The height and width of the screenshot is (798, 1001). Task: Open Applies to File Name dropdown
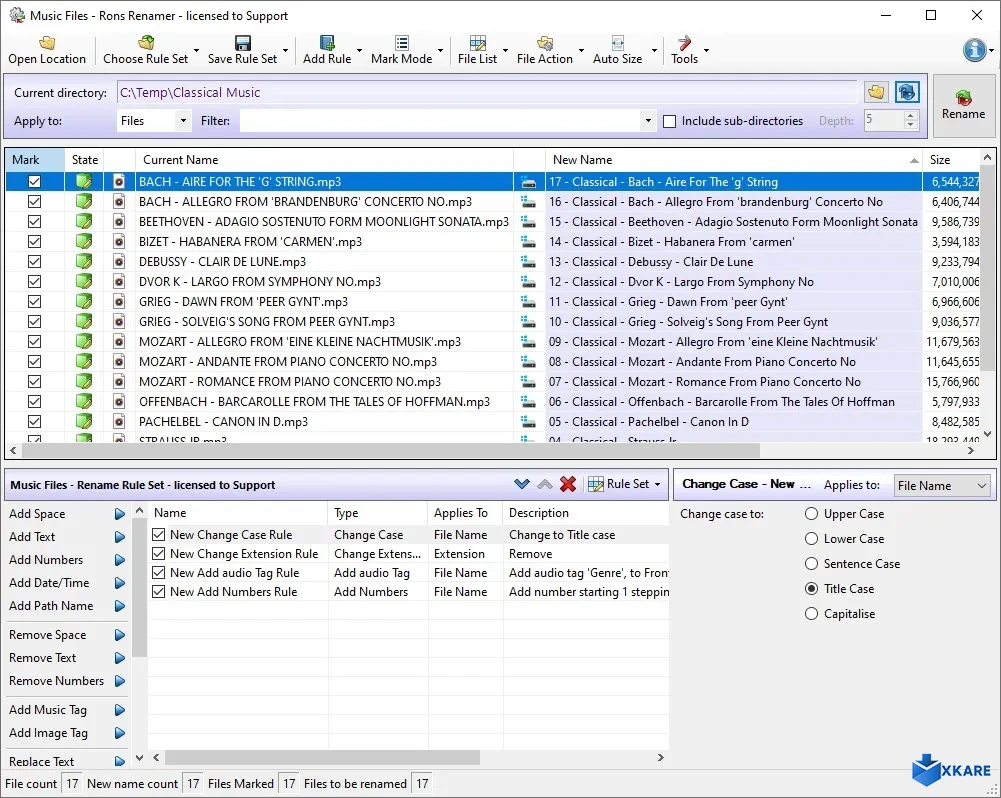click(x=942, y=486)
